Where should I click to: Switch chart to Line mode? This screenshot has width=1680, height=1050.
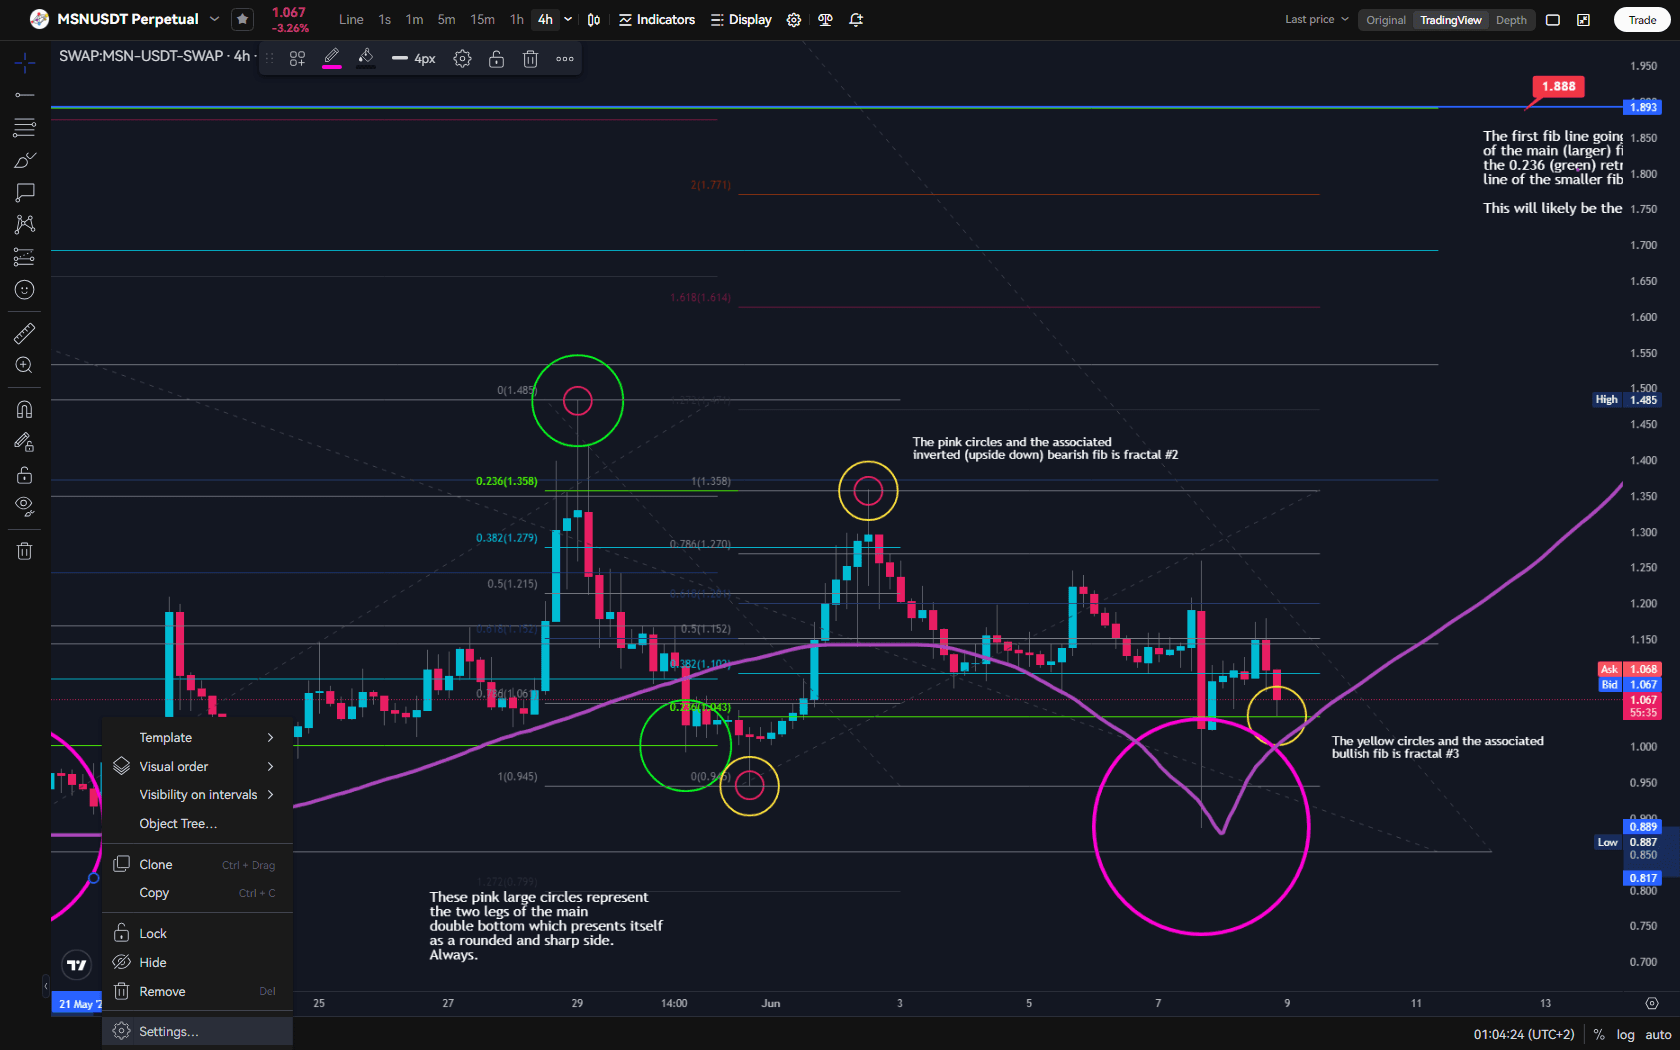click(x=351, y=19)
